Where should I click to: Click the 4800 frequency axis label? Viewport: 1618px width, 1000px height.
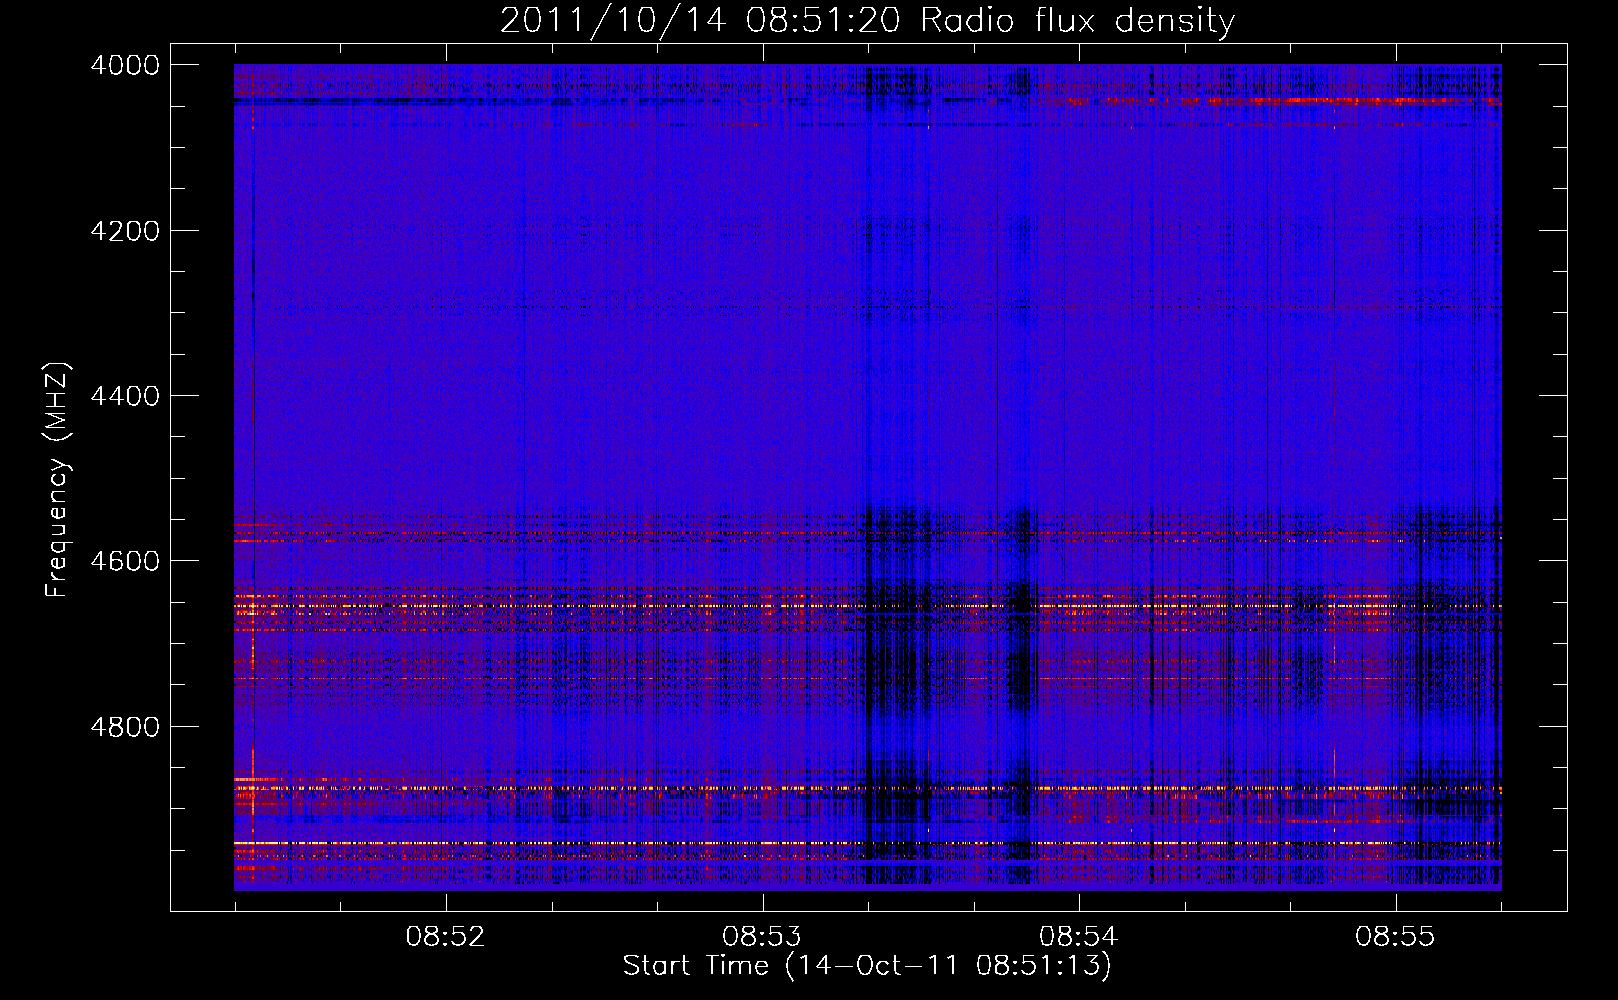(125, 727)
